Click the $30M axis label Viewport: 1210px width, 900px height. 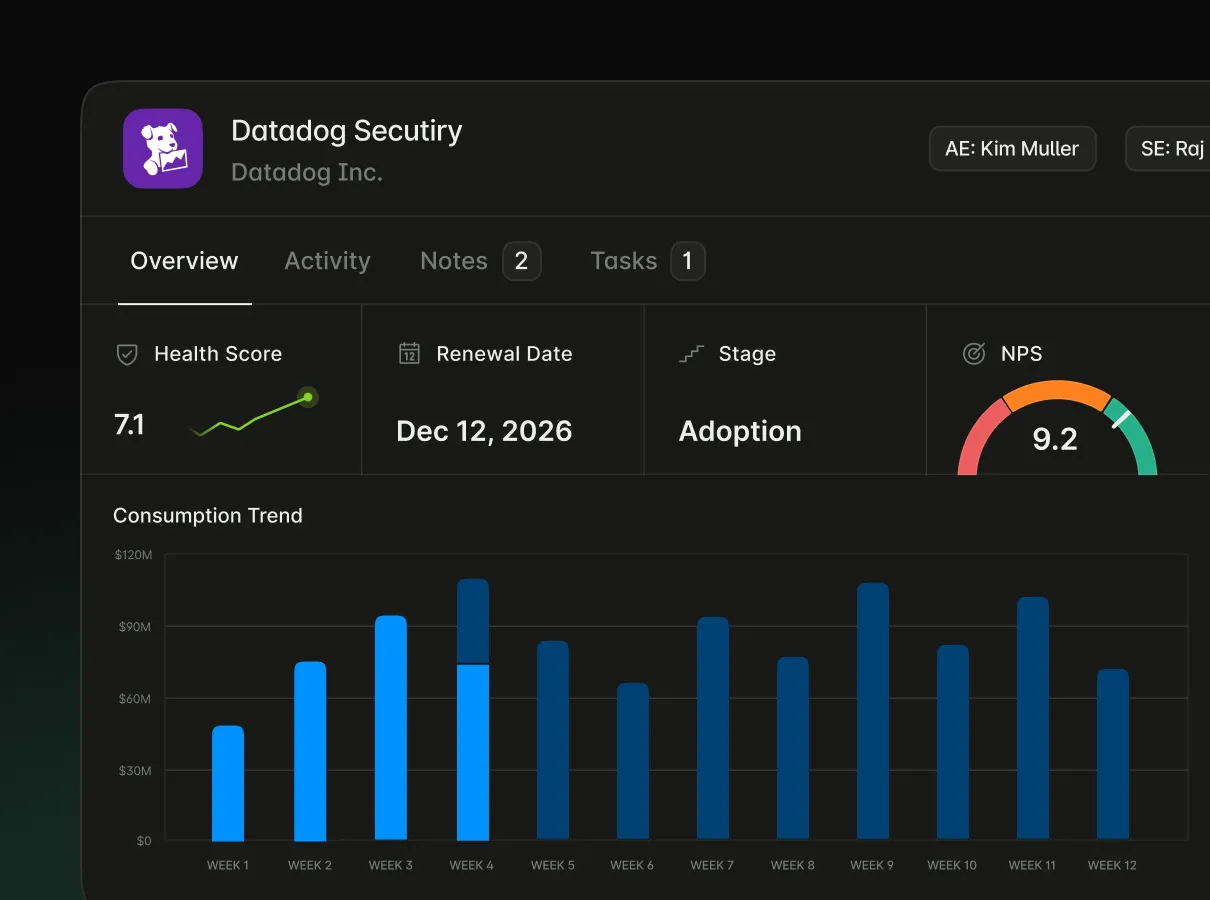[134, 770]
